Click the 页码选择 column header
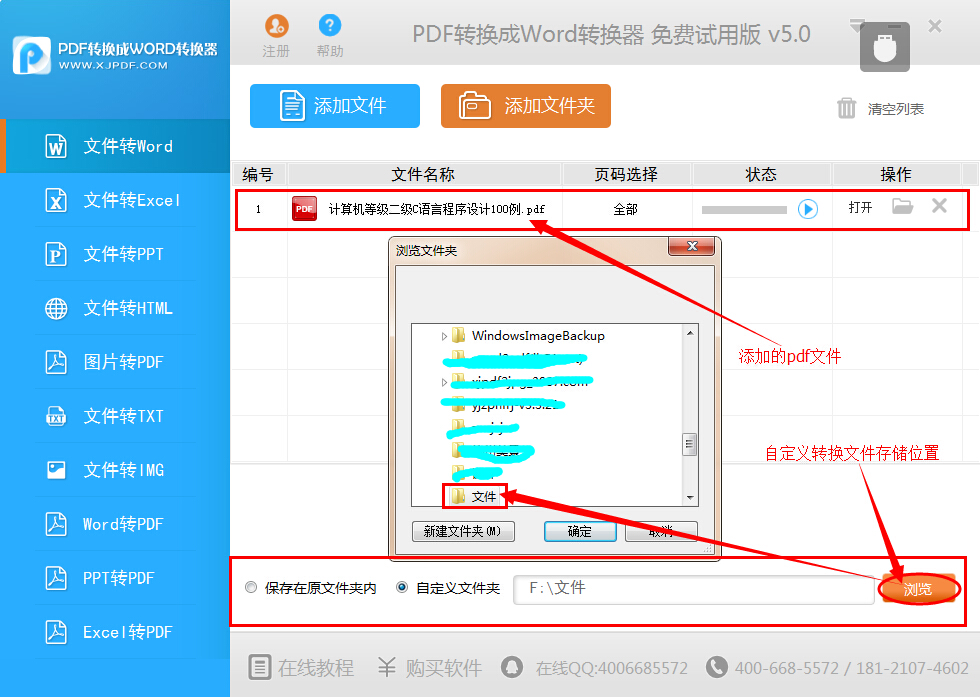This screenshot has height=697, width=980. [x=626, y=174]
